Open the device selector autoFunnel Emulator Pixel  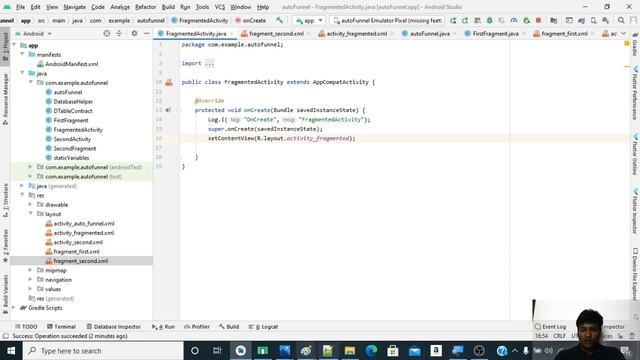coord(387,20)
